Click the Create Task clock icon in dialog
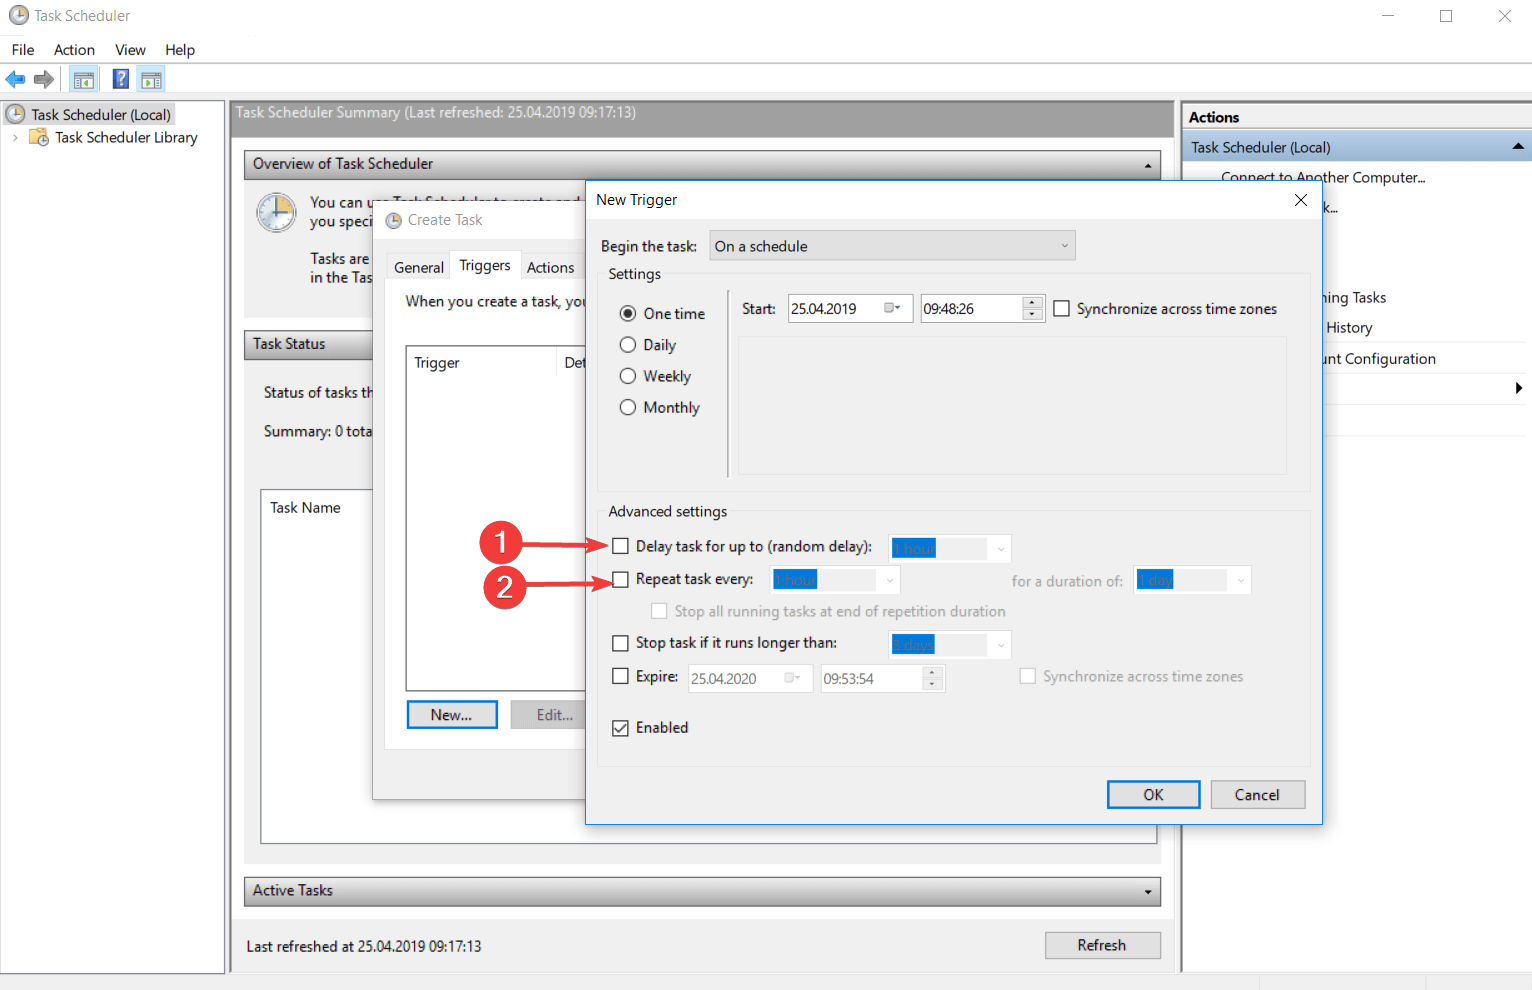 click(392, 220)
